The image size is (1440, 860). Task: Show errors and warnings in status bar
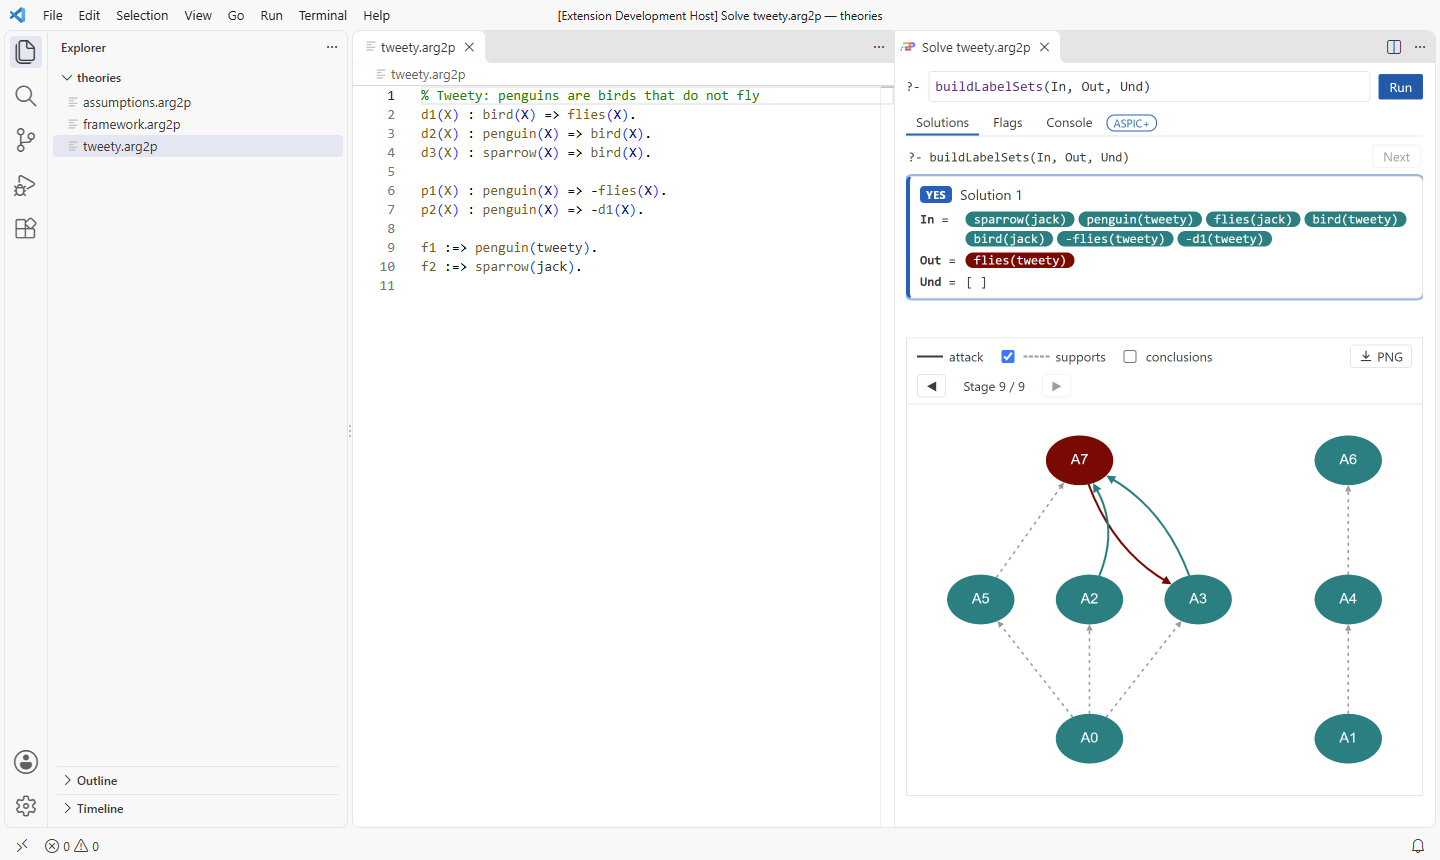[x=72, y=846]
